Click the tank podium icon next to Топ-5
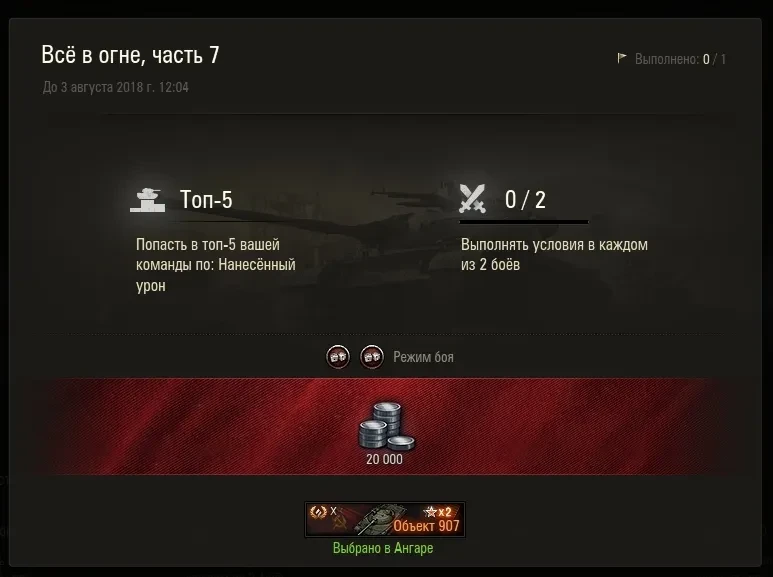The width and height of the screenshot is (773, 577). coord(147,200)
